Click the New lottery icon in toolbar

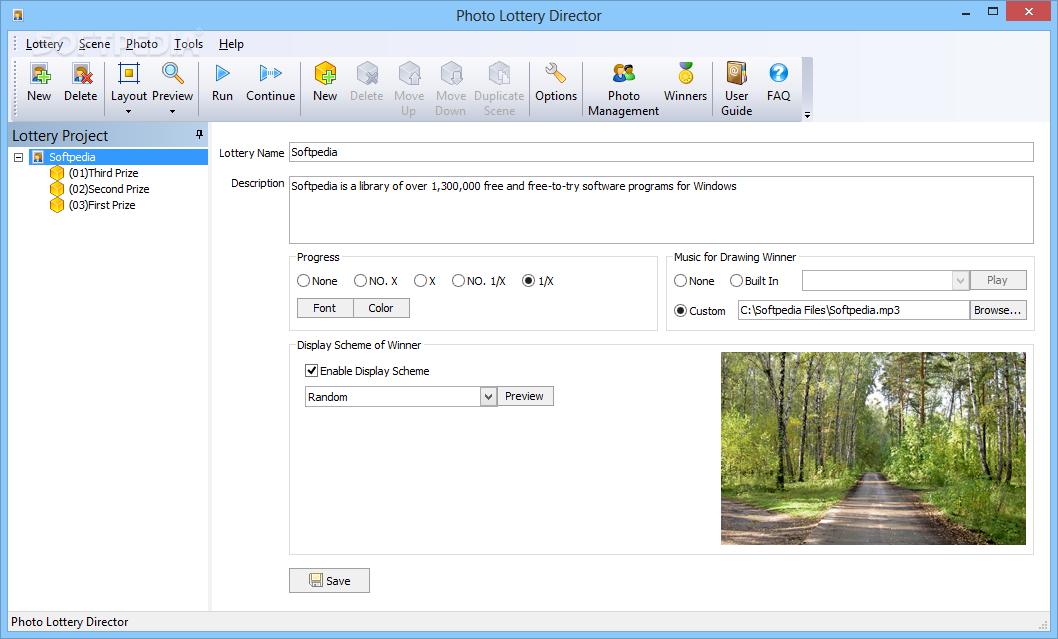pyautogui.click(x=39, y=74)
